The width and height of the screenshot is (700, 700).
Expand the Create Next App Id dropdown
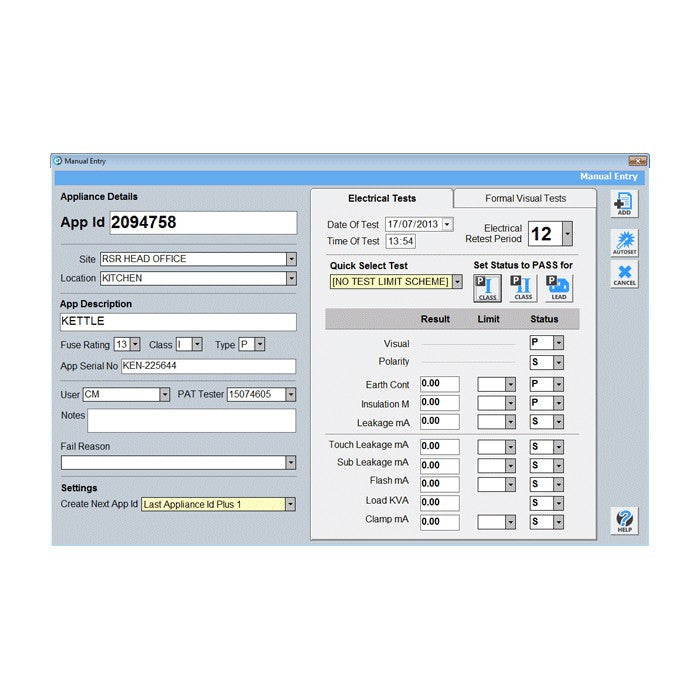pos(291,505)
